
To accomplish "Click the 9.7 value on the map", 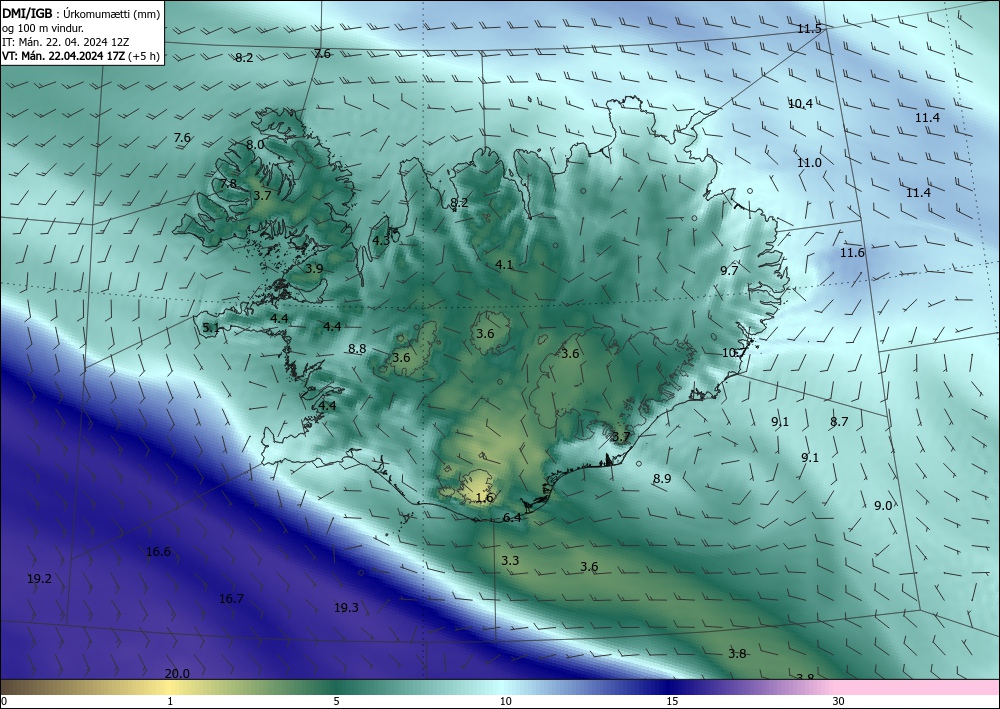I will pos(729,270).
